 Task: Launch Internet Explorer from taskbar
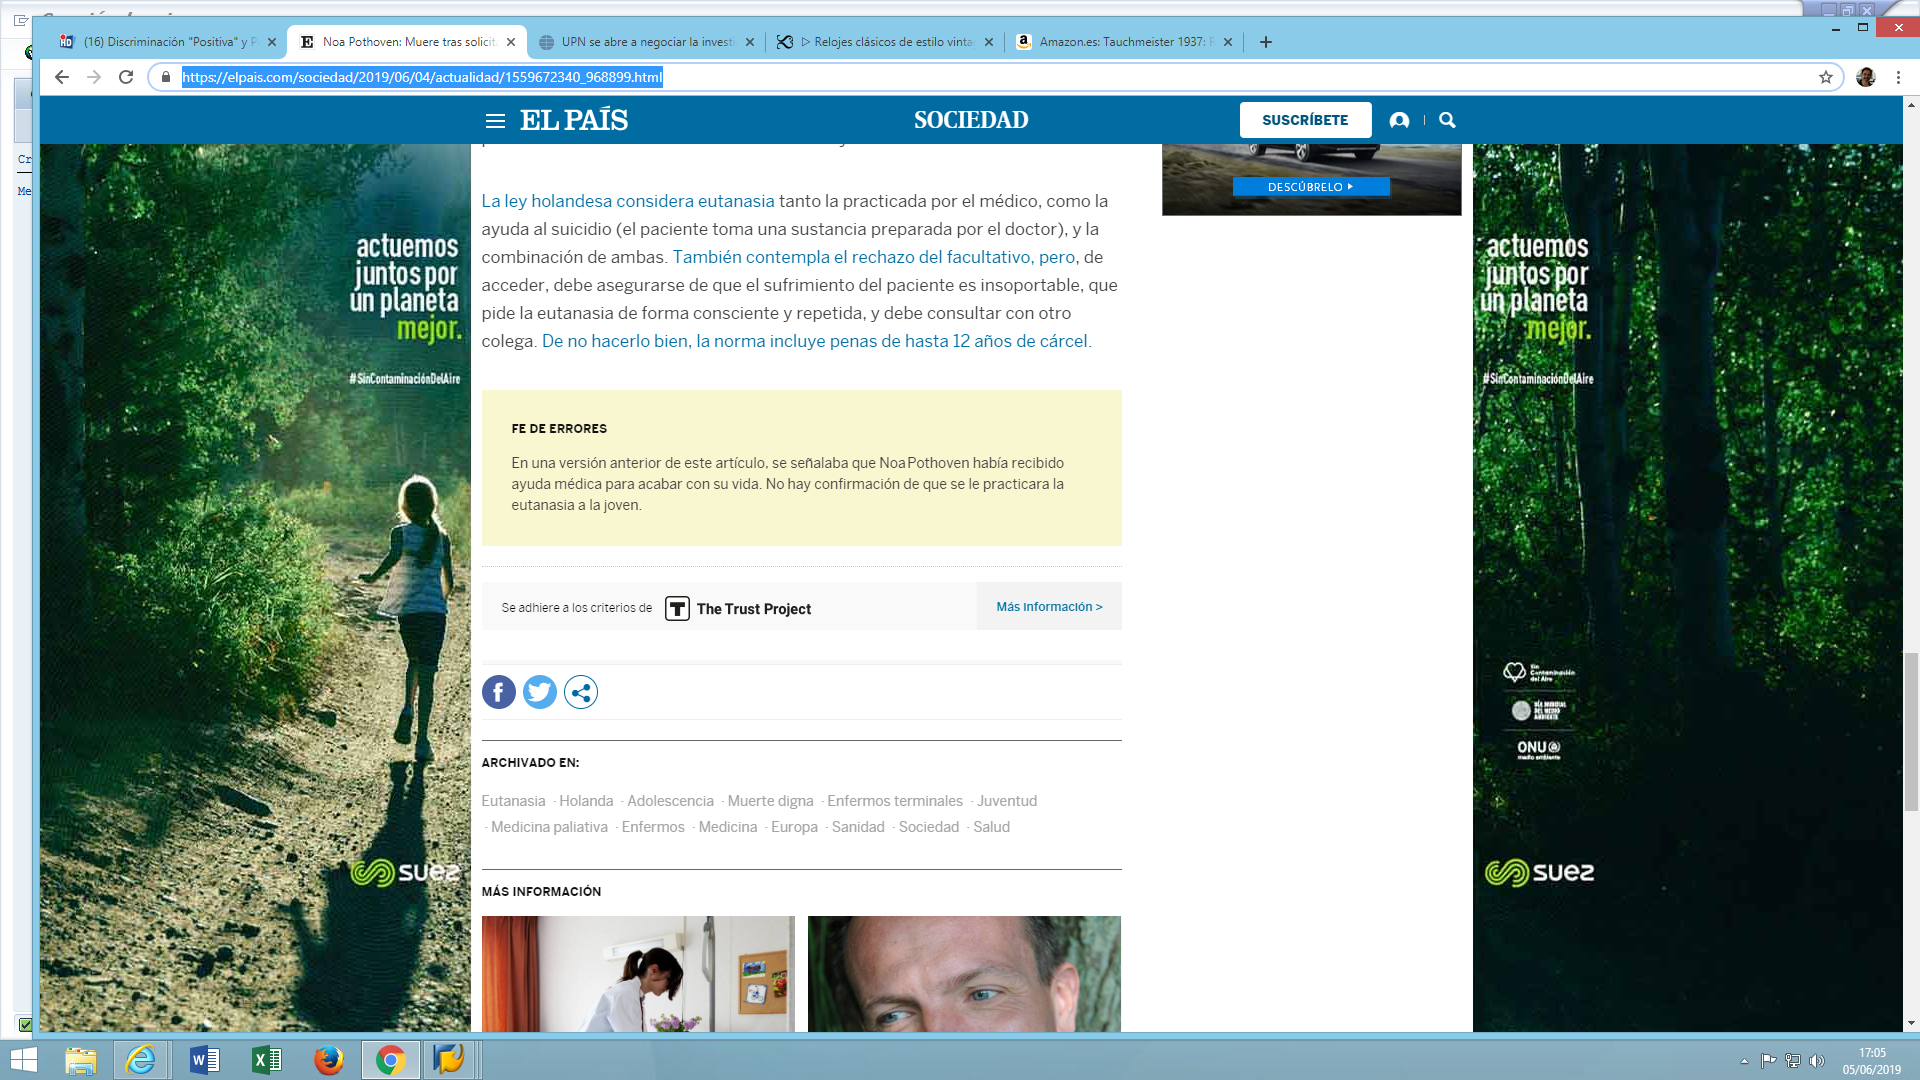[x=141, y=1060]
